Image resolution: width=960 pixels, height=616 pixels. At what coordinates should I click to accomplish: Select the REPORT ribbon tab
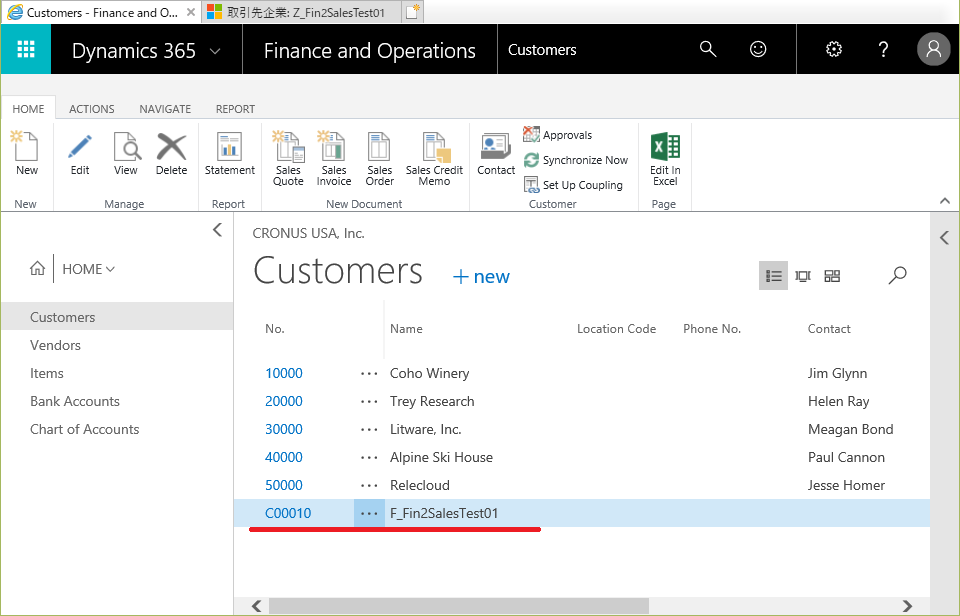click(x=235, y=109)
